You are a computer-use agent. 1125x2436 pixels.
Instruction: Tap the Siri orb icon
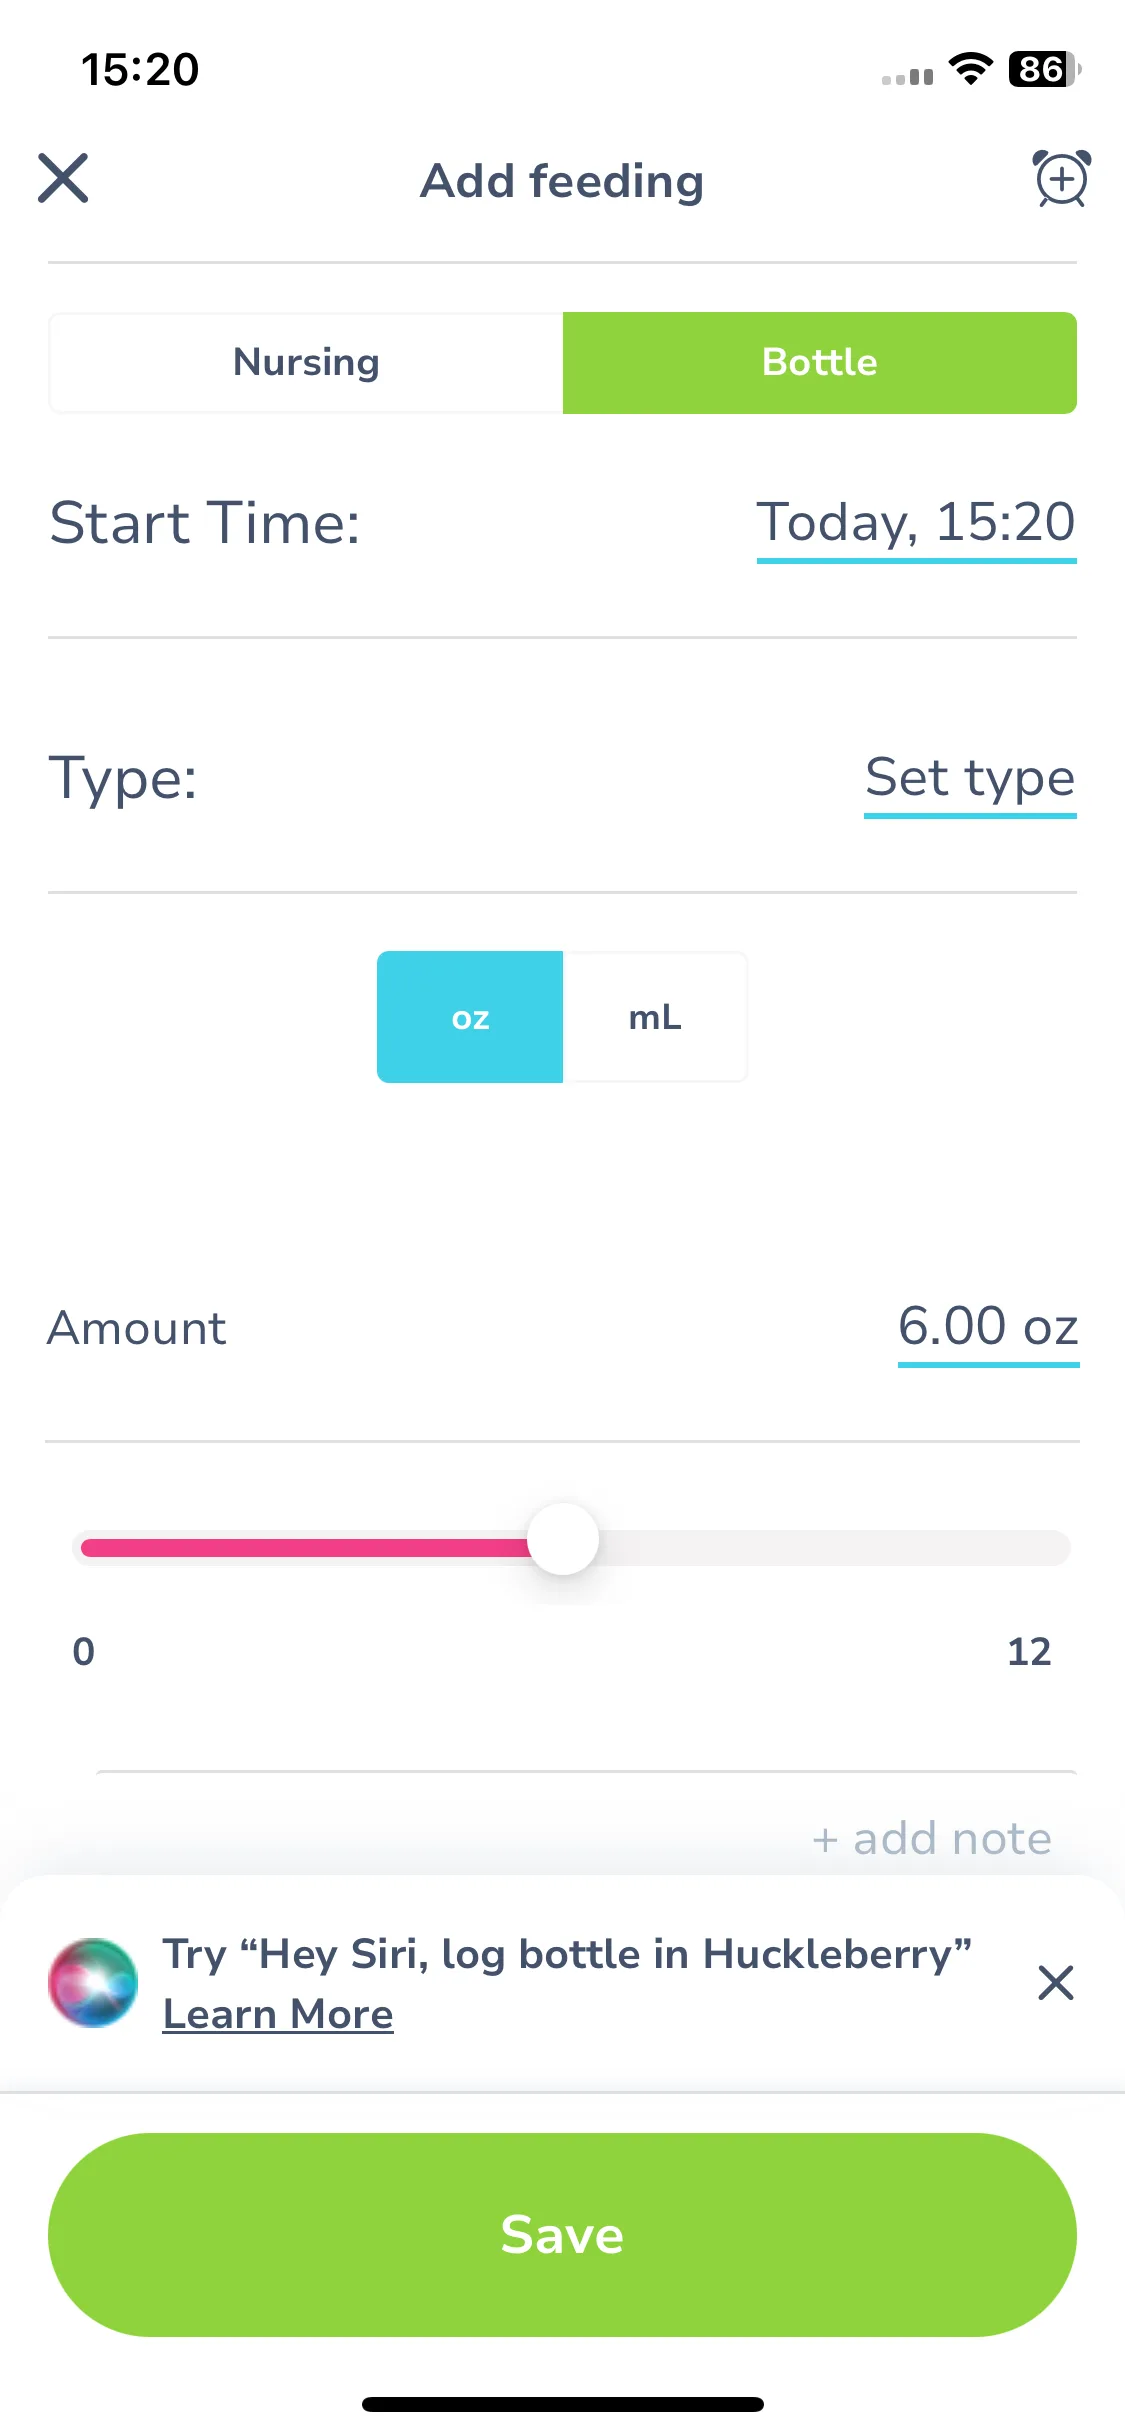point(93,1983)
